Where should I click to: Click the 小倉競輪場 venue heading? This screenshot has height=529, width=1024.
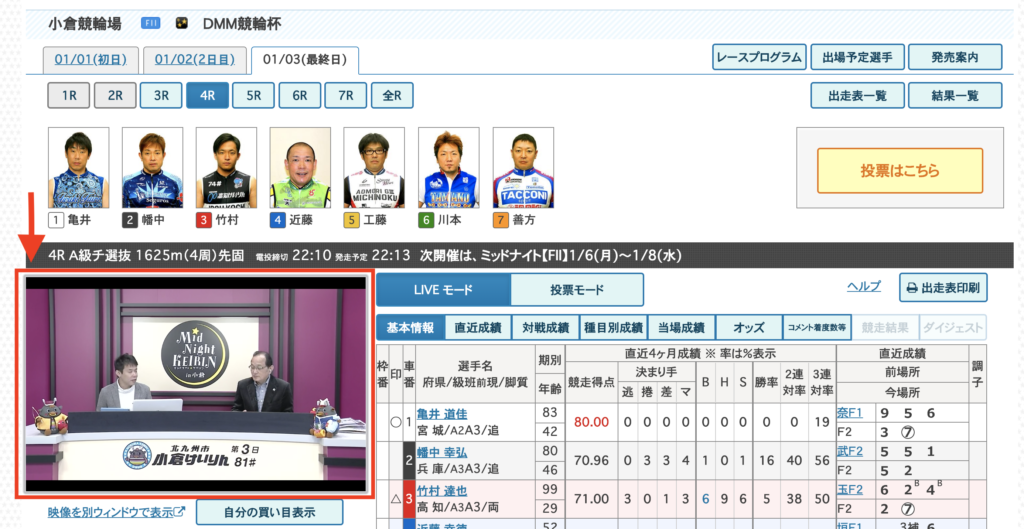85,25
